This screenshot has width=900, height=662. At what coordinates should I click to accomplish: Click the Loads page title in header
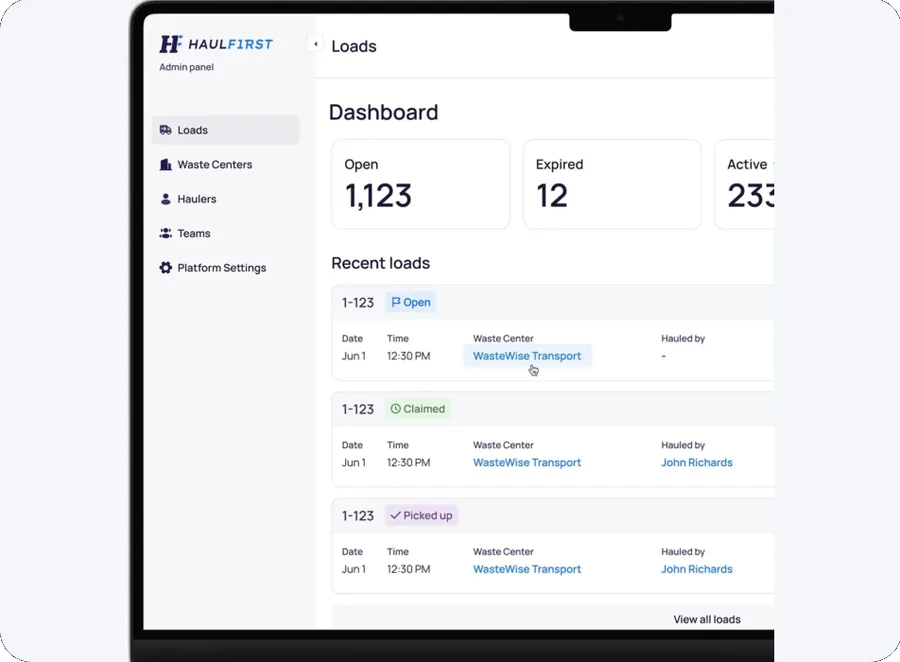[354, 47]
